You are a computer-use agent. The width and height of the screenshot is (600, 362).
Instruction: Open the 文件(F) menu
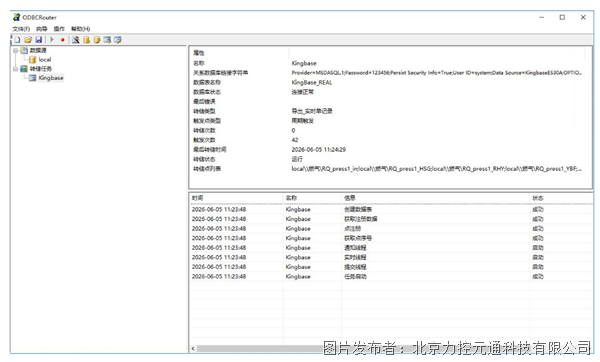point(21,29)
